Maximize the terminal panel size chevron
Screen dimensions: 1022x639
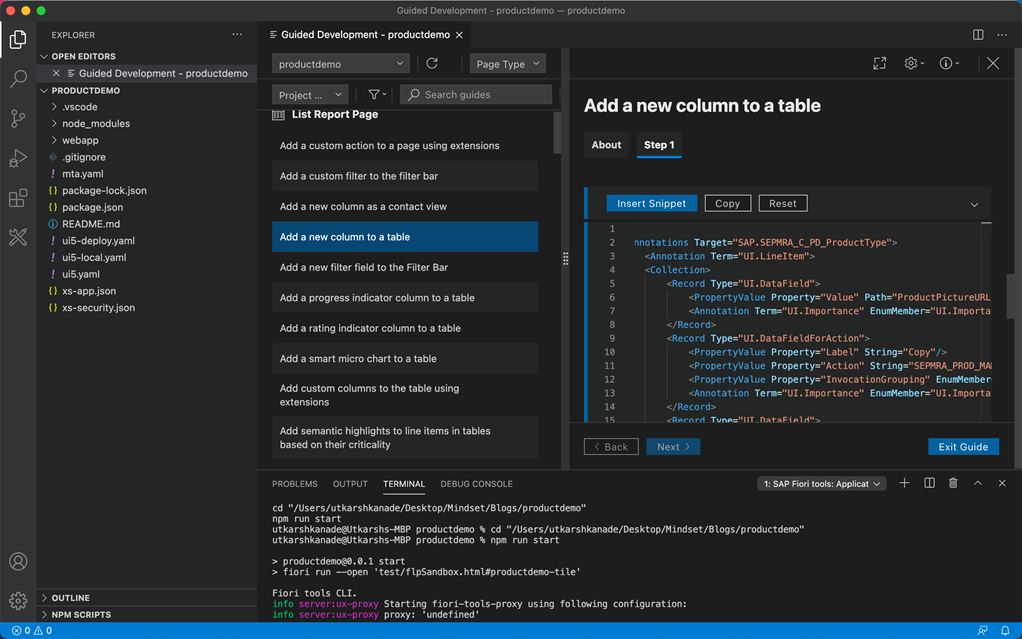tap(978, 483)
